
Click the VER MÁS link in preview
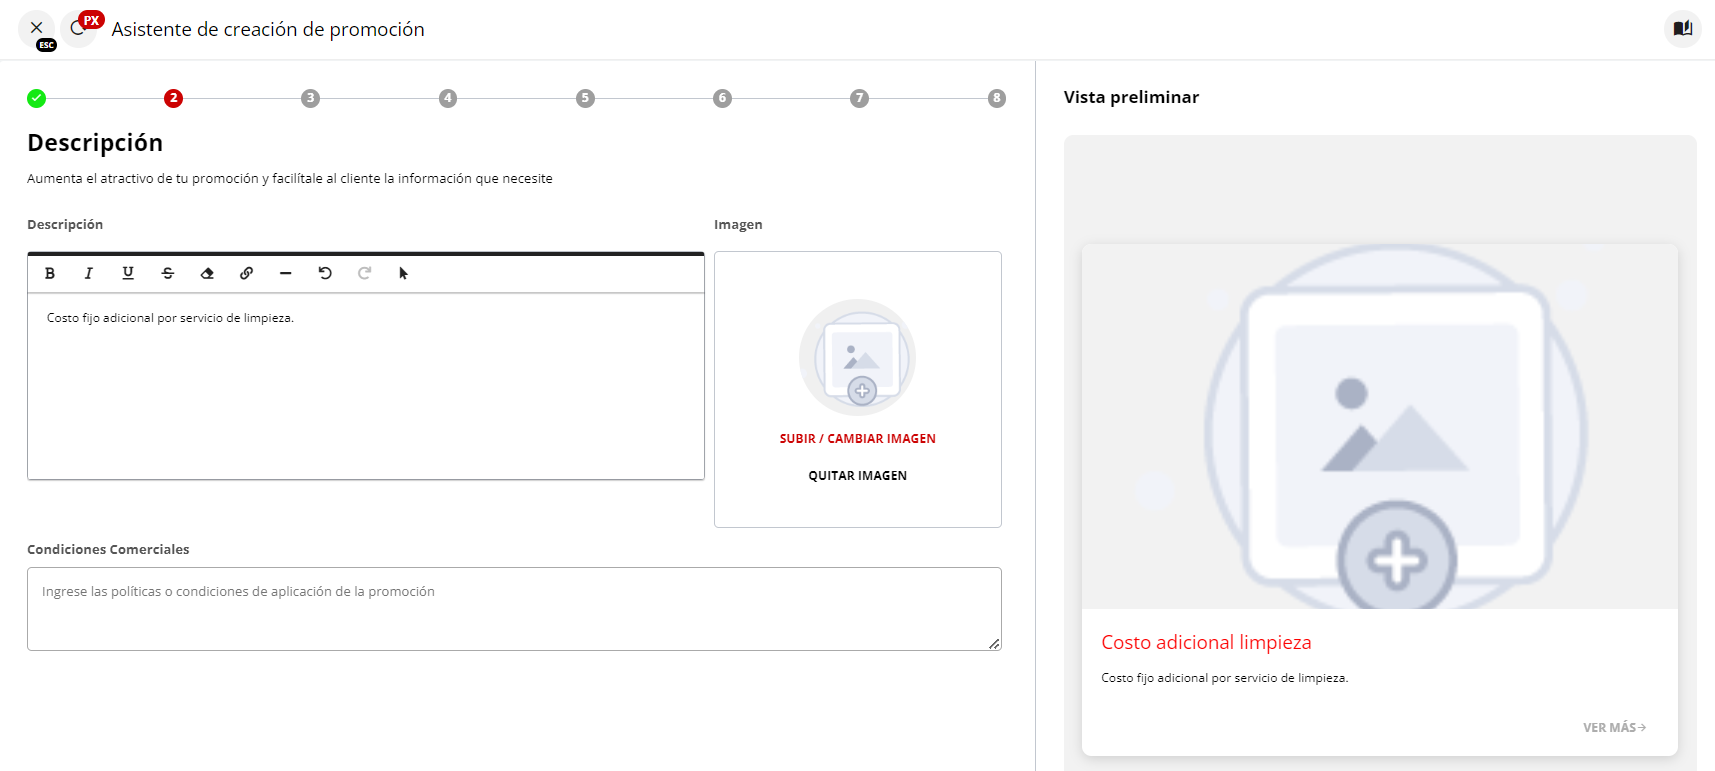[x=1614, y=728]
